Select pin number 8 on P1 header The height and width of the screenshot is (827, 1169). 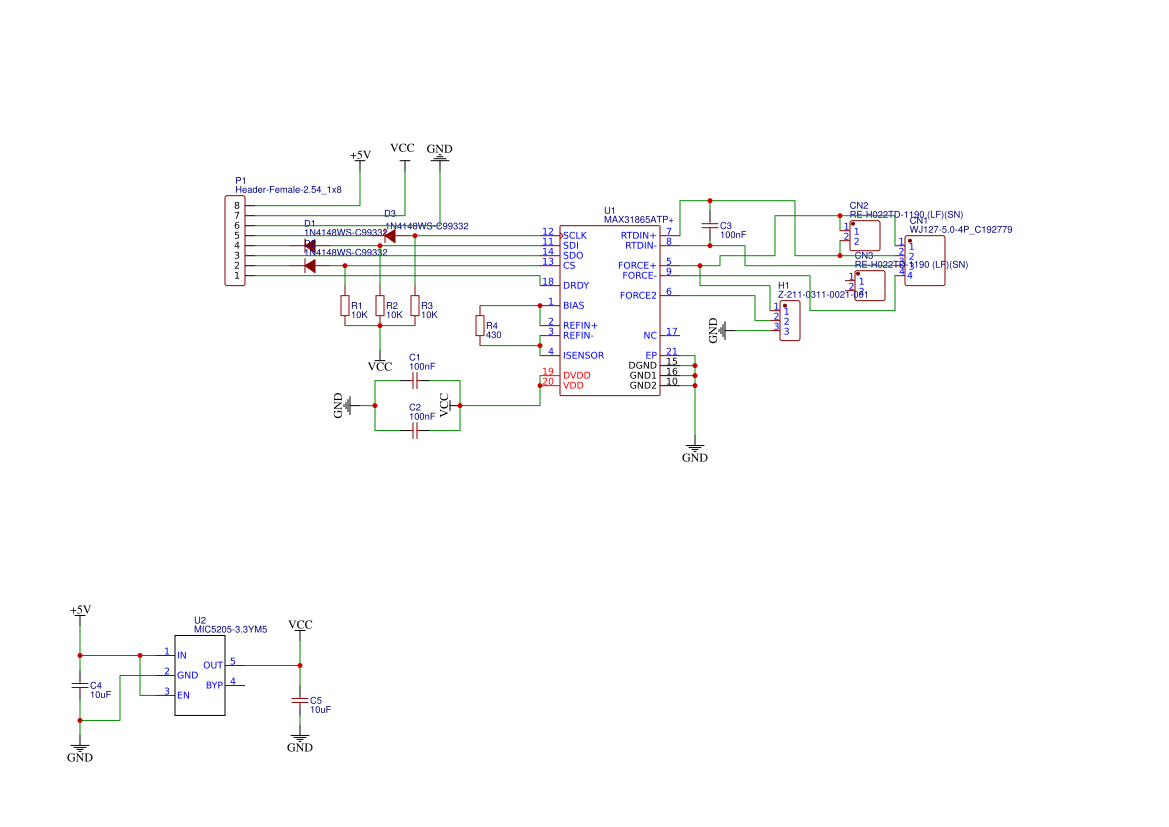coord(237,206)
